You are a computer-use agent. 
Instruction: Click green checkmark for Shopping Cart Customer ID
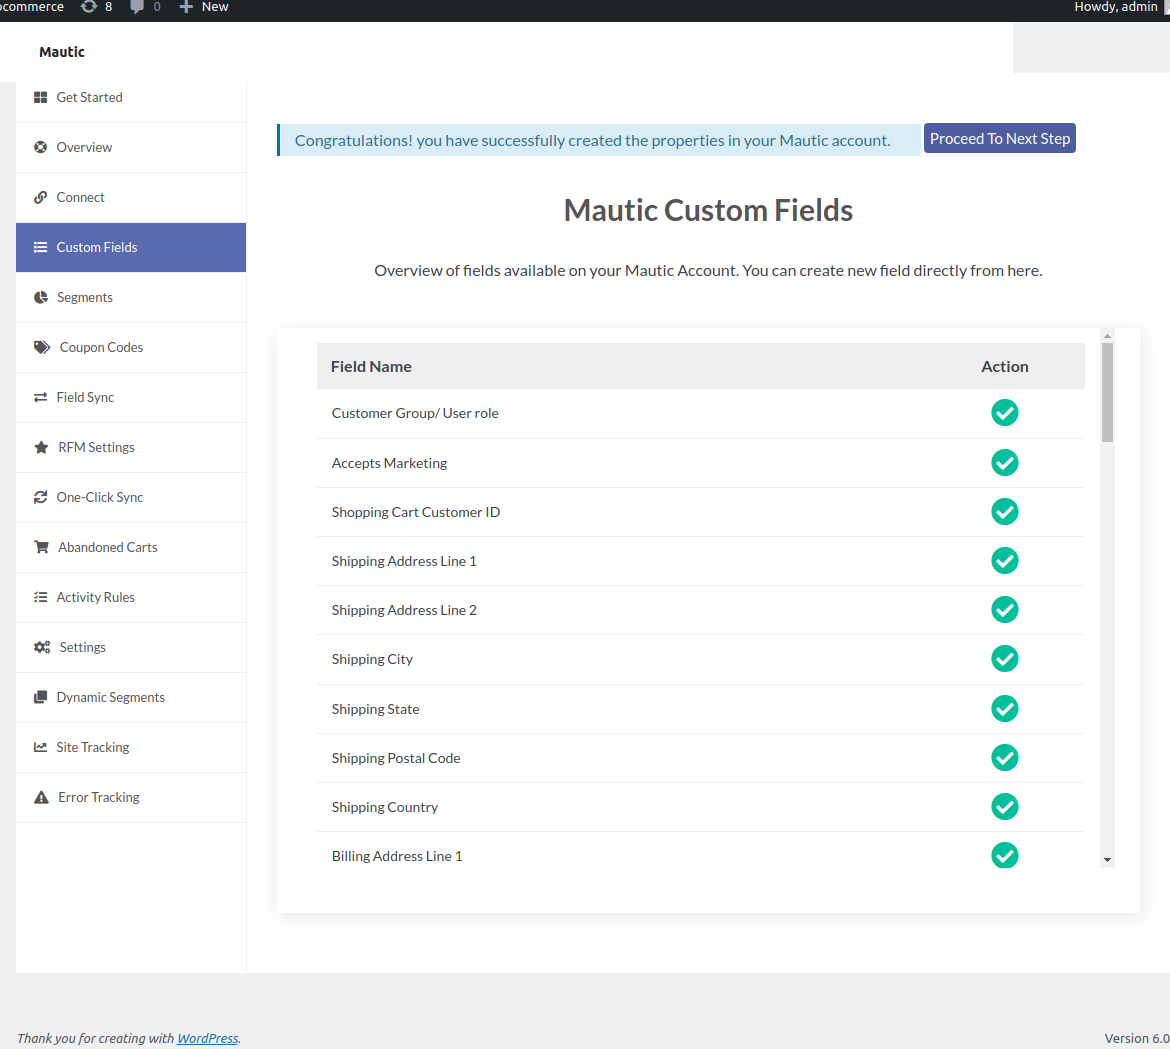coord(1004,512)
